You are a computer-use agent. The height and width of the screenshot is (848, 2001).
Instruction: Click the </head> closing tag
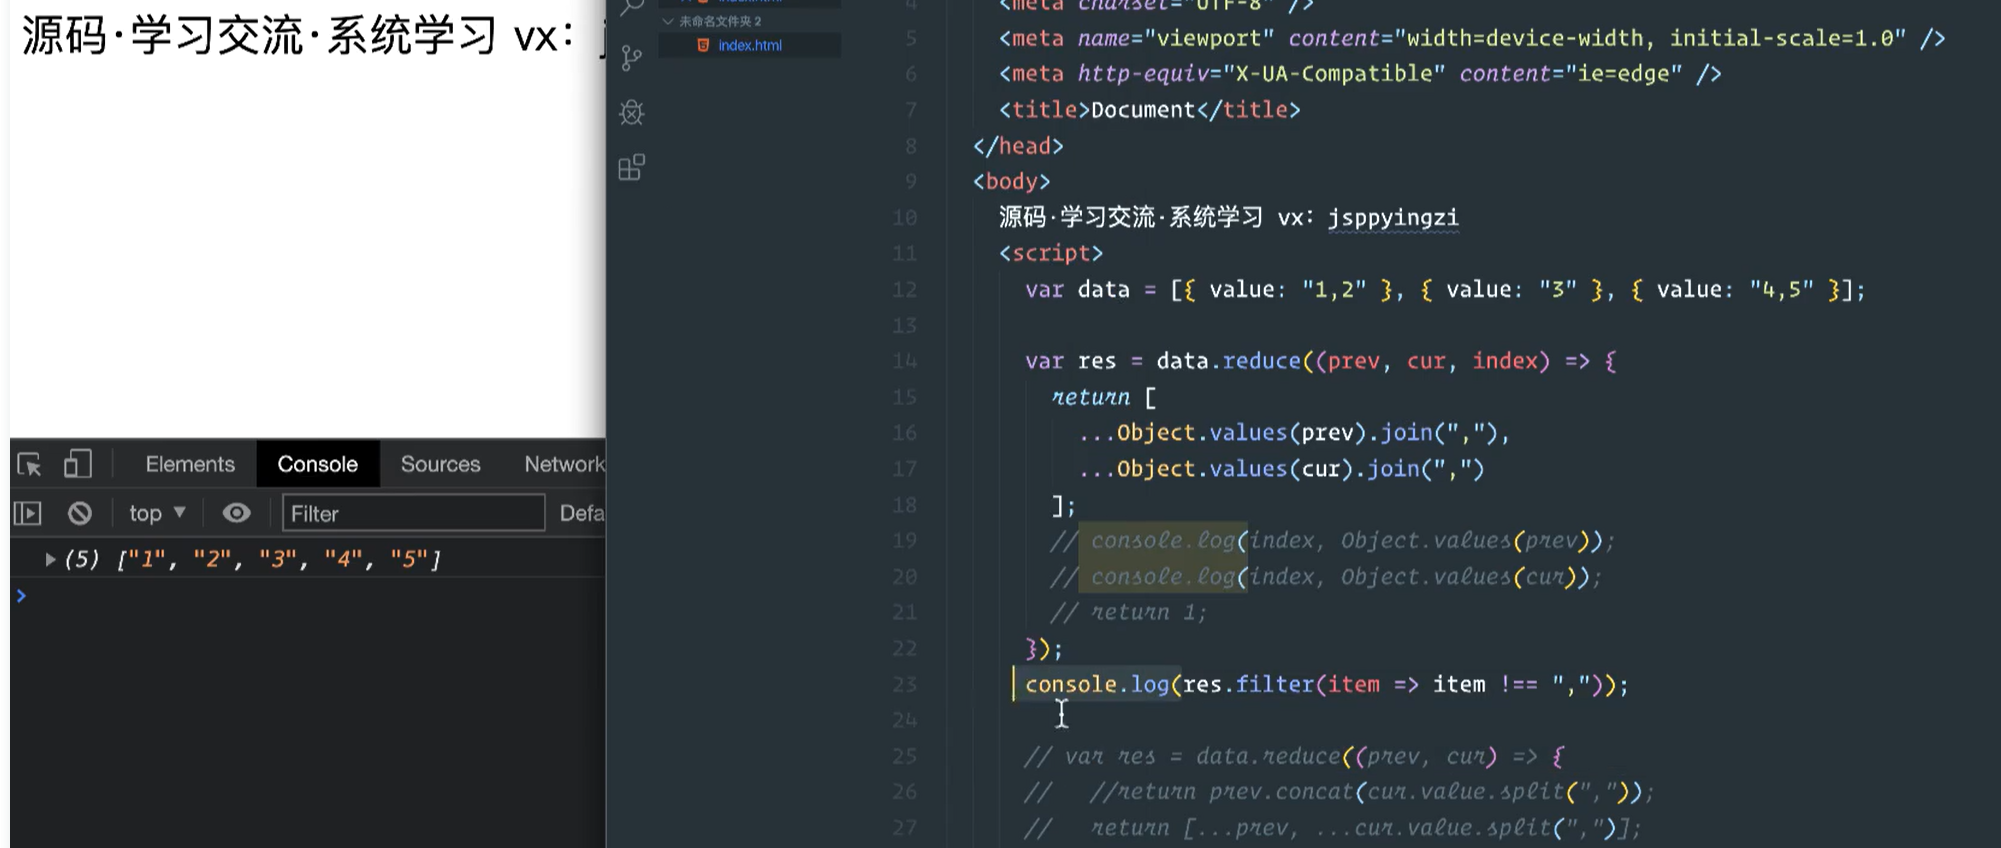pos(1018,145)
